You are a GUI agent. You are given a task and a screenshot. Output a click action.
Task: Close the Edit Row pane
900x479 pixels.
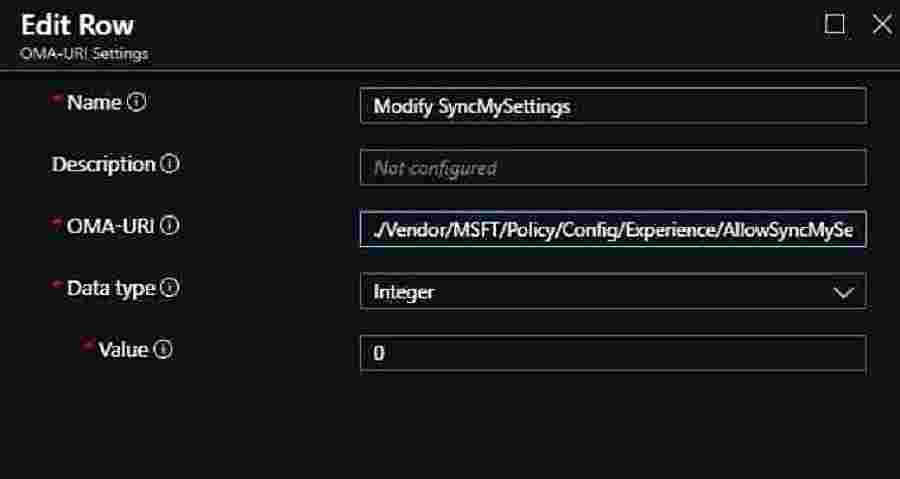pyautogui.click(x=881, y=25)
